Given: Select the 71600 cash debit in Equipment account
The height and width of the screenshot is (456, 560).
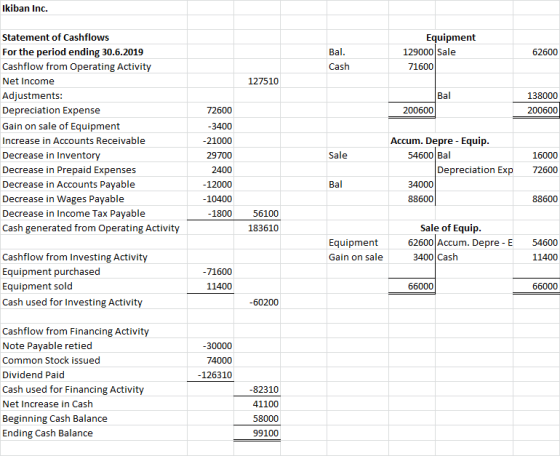Looking at the screenshot, I should tap(421, 67).
